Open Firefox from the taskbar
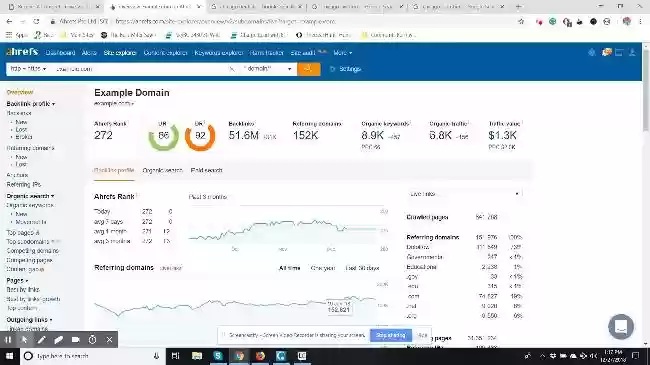 click(260, 356)
